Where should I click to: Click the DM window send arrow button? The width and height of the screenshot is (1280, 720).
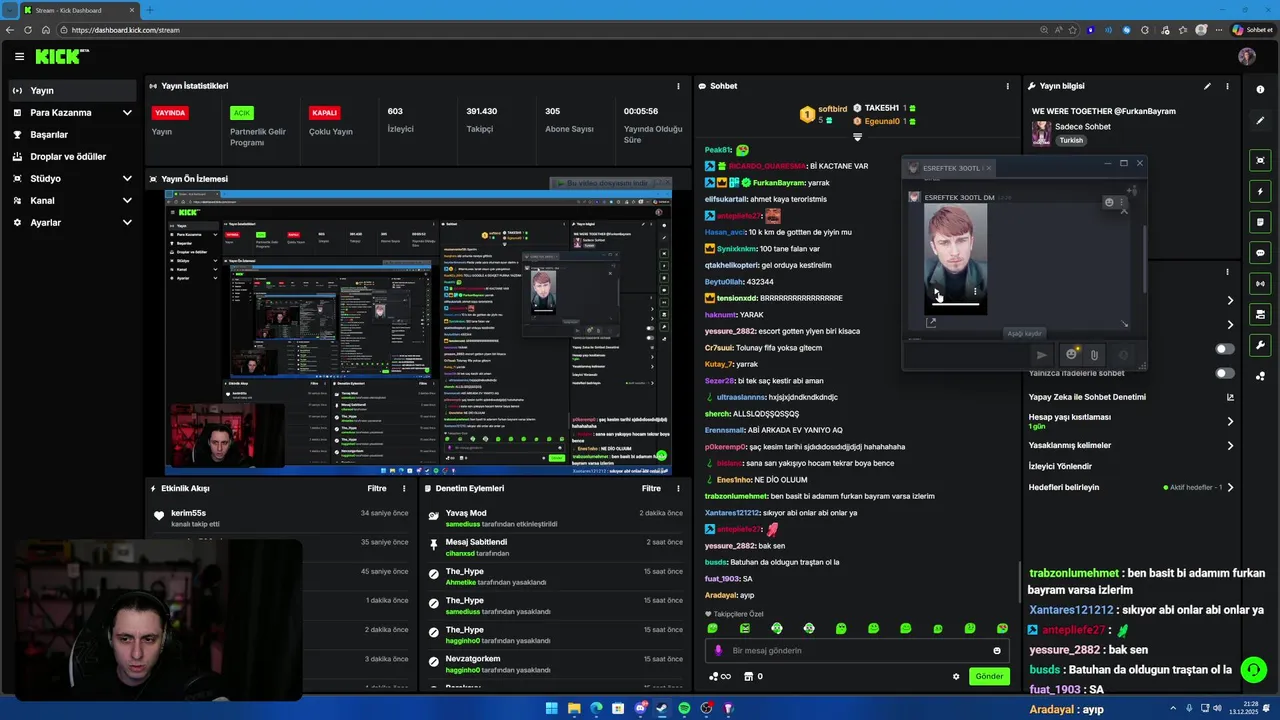(x=1041, y=354)
